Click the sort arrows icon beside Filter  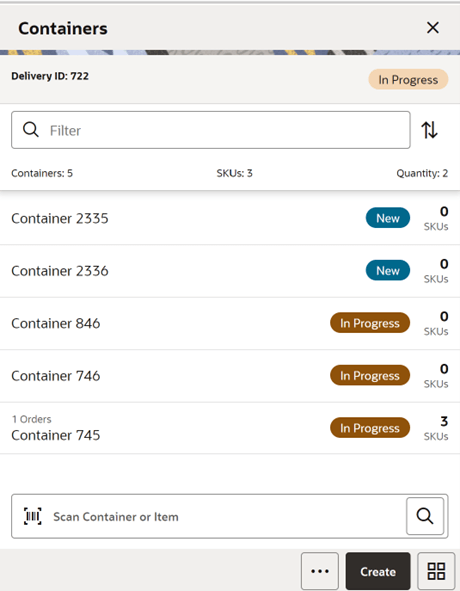[x=429, y=130]
